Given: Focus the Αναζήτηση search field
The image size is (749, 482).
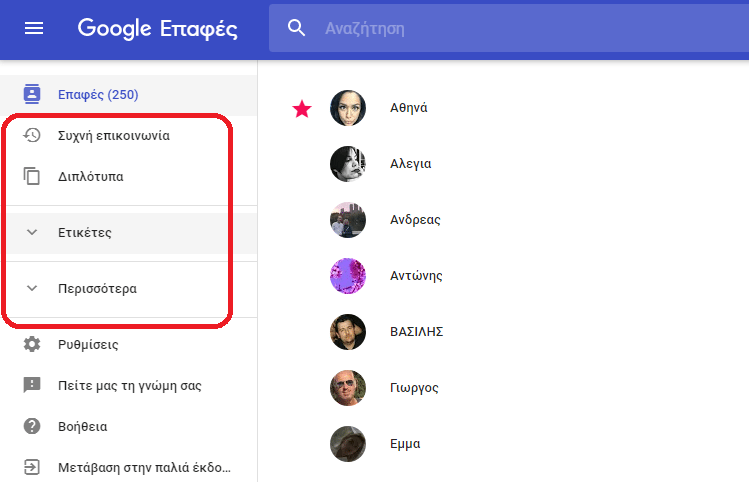Looking at the screenshot, I should (509, 28).
